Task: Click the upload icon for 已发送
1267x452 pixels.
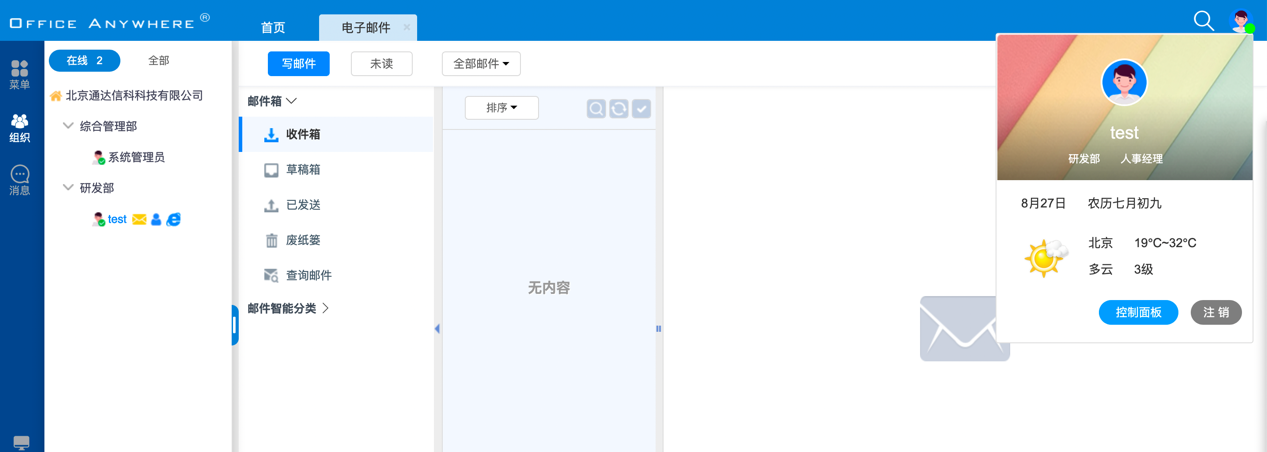Action: pos(271,205)
